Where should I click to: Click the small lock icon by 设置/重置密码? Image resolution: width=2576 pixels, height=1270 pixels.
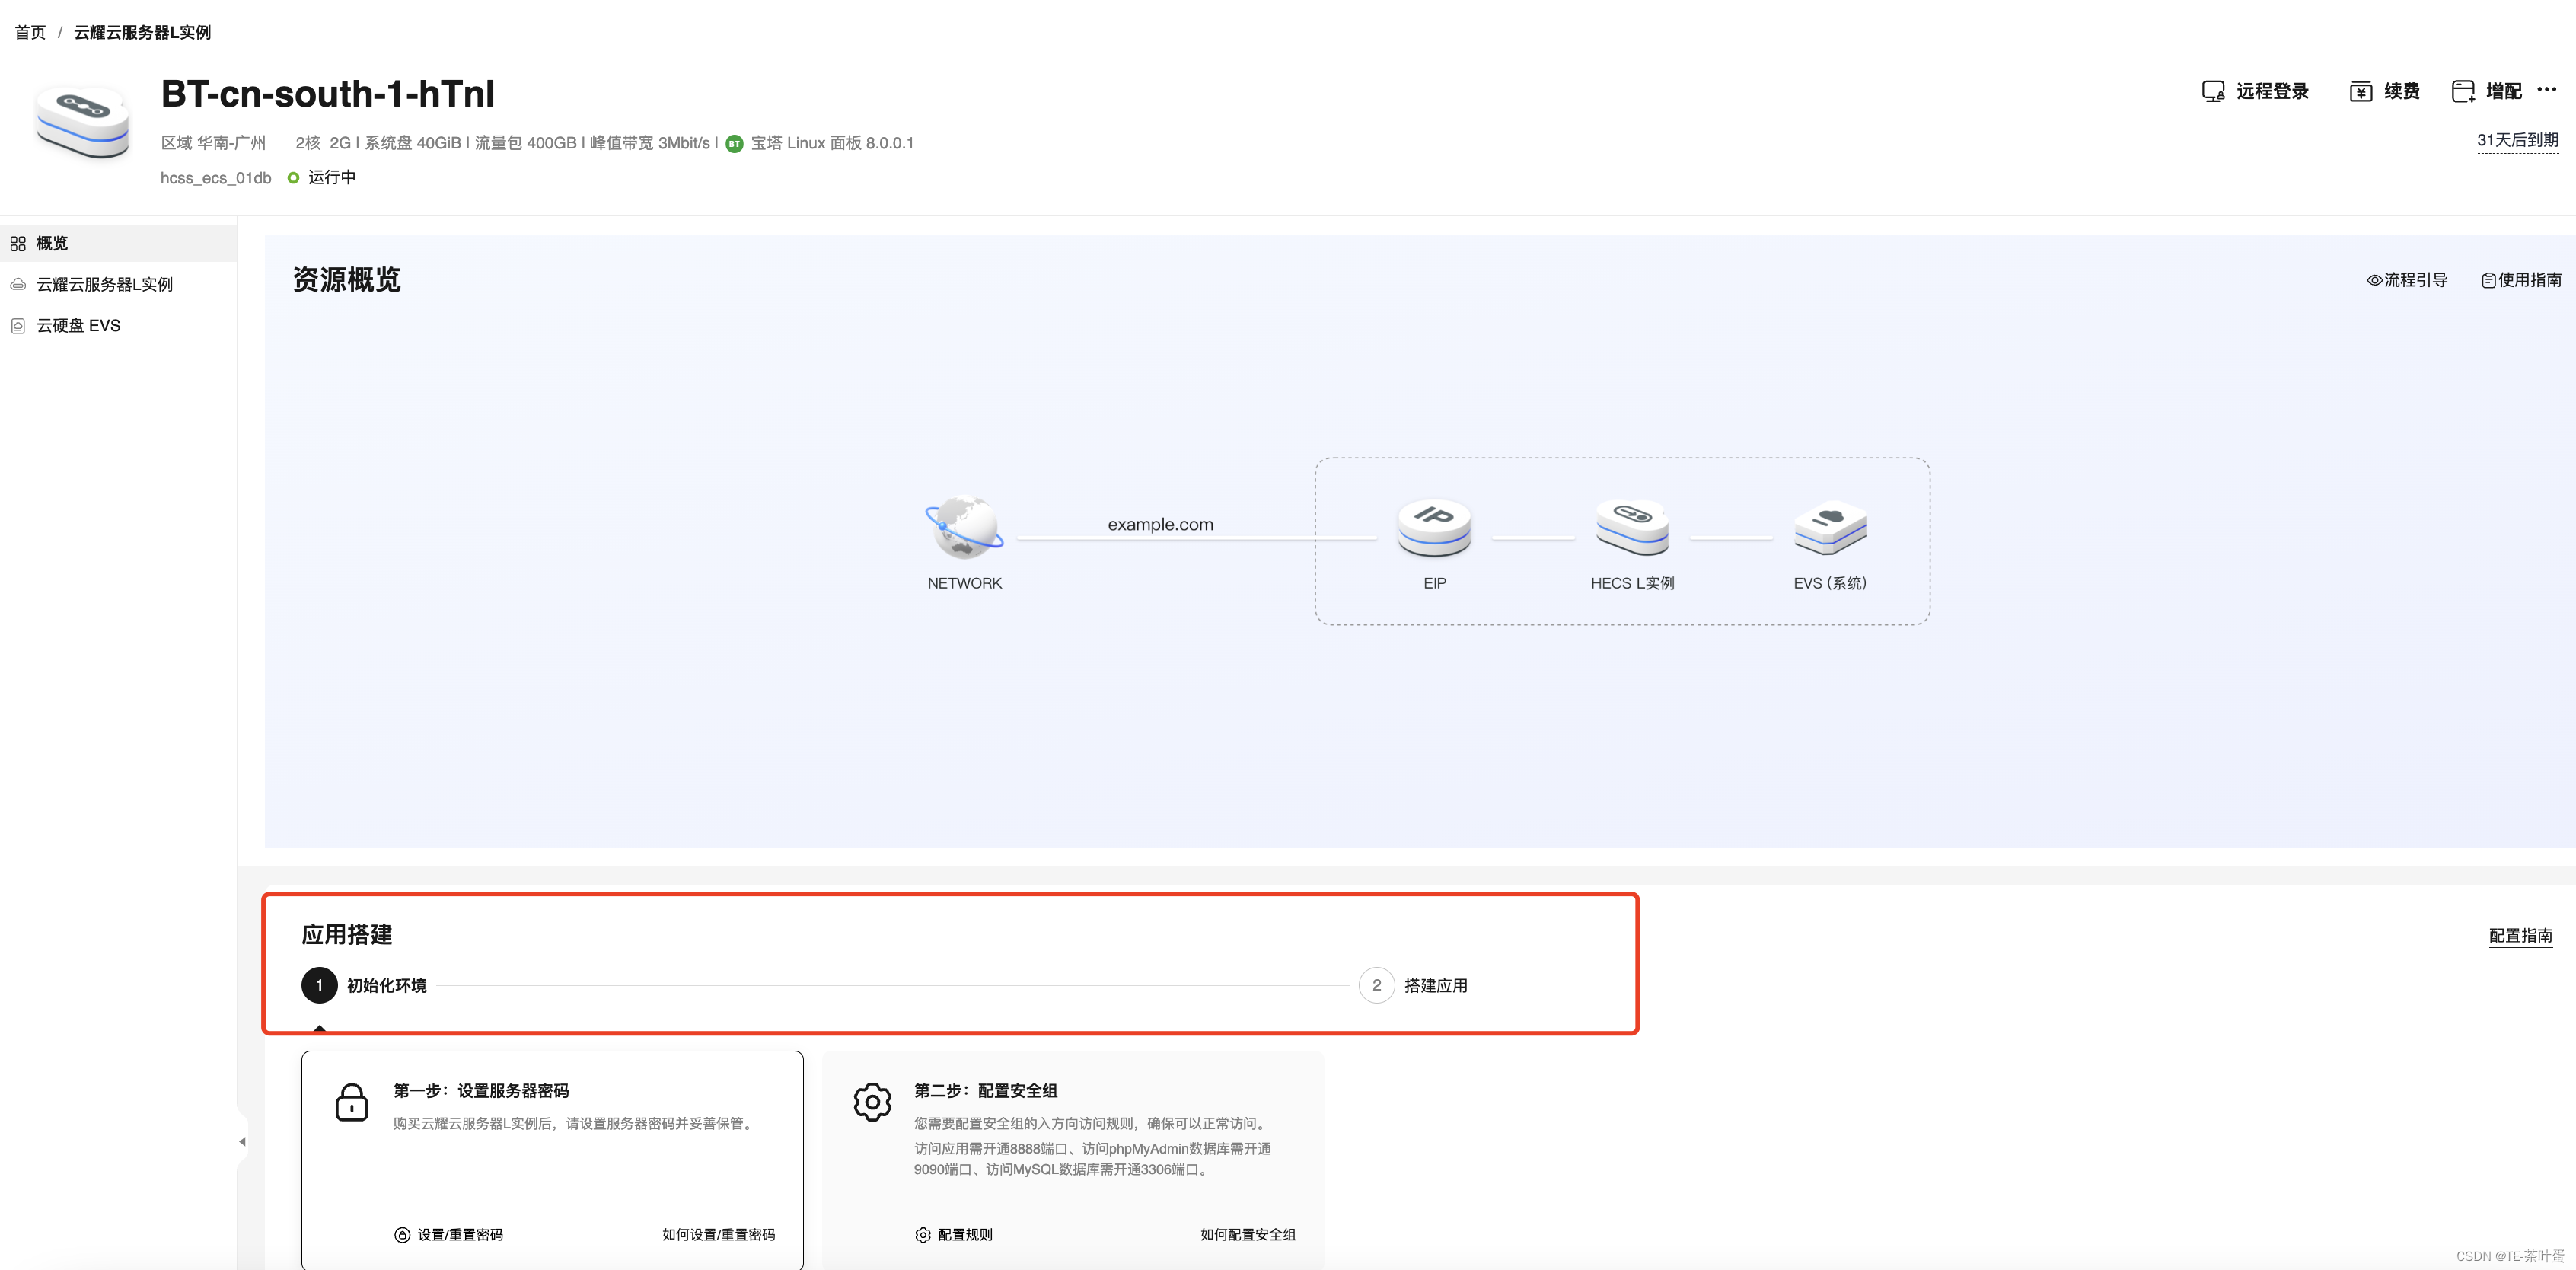pos(402,1235)
